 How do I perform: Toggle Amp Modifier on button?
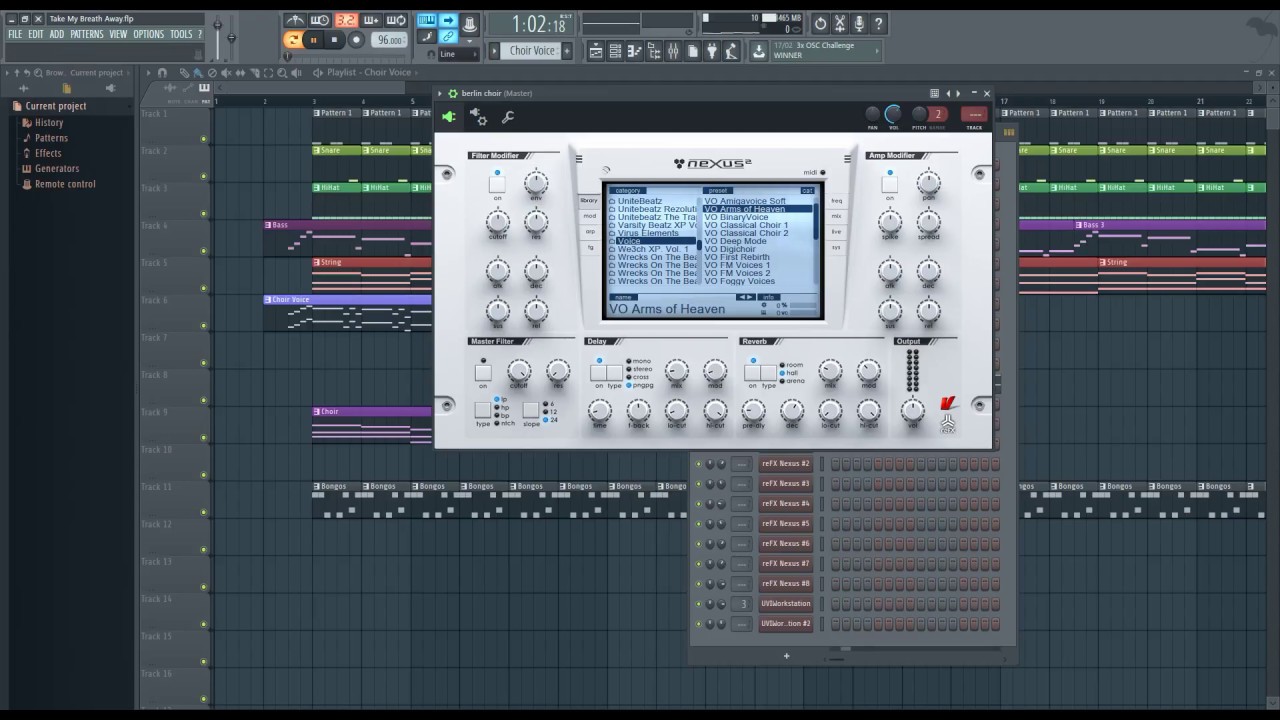tap(889, 184)
